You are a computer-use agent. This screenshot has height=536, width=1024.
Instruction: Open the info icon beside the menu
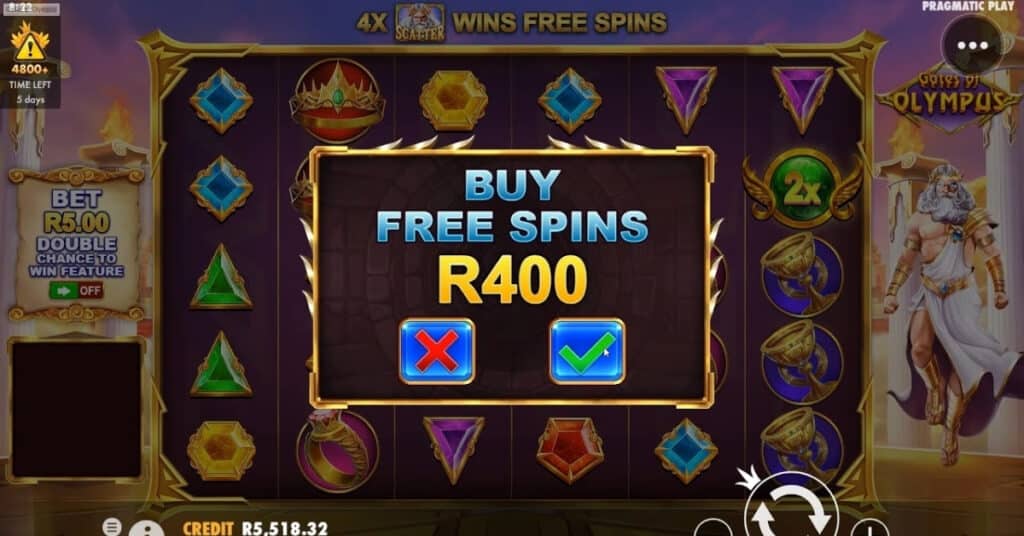[x=146, y=529]
